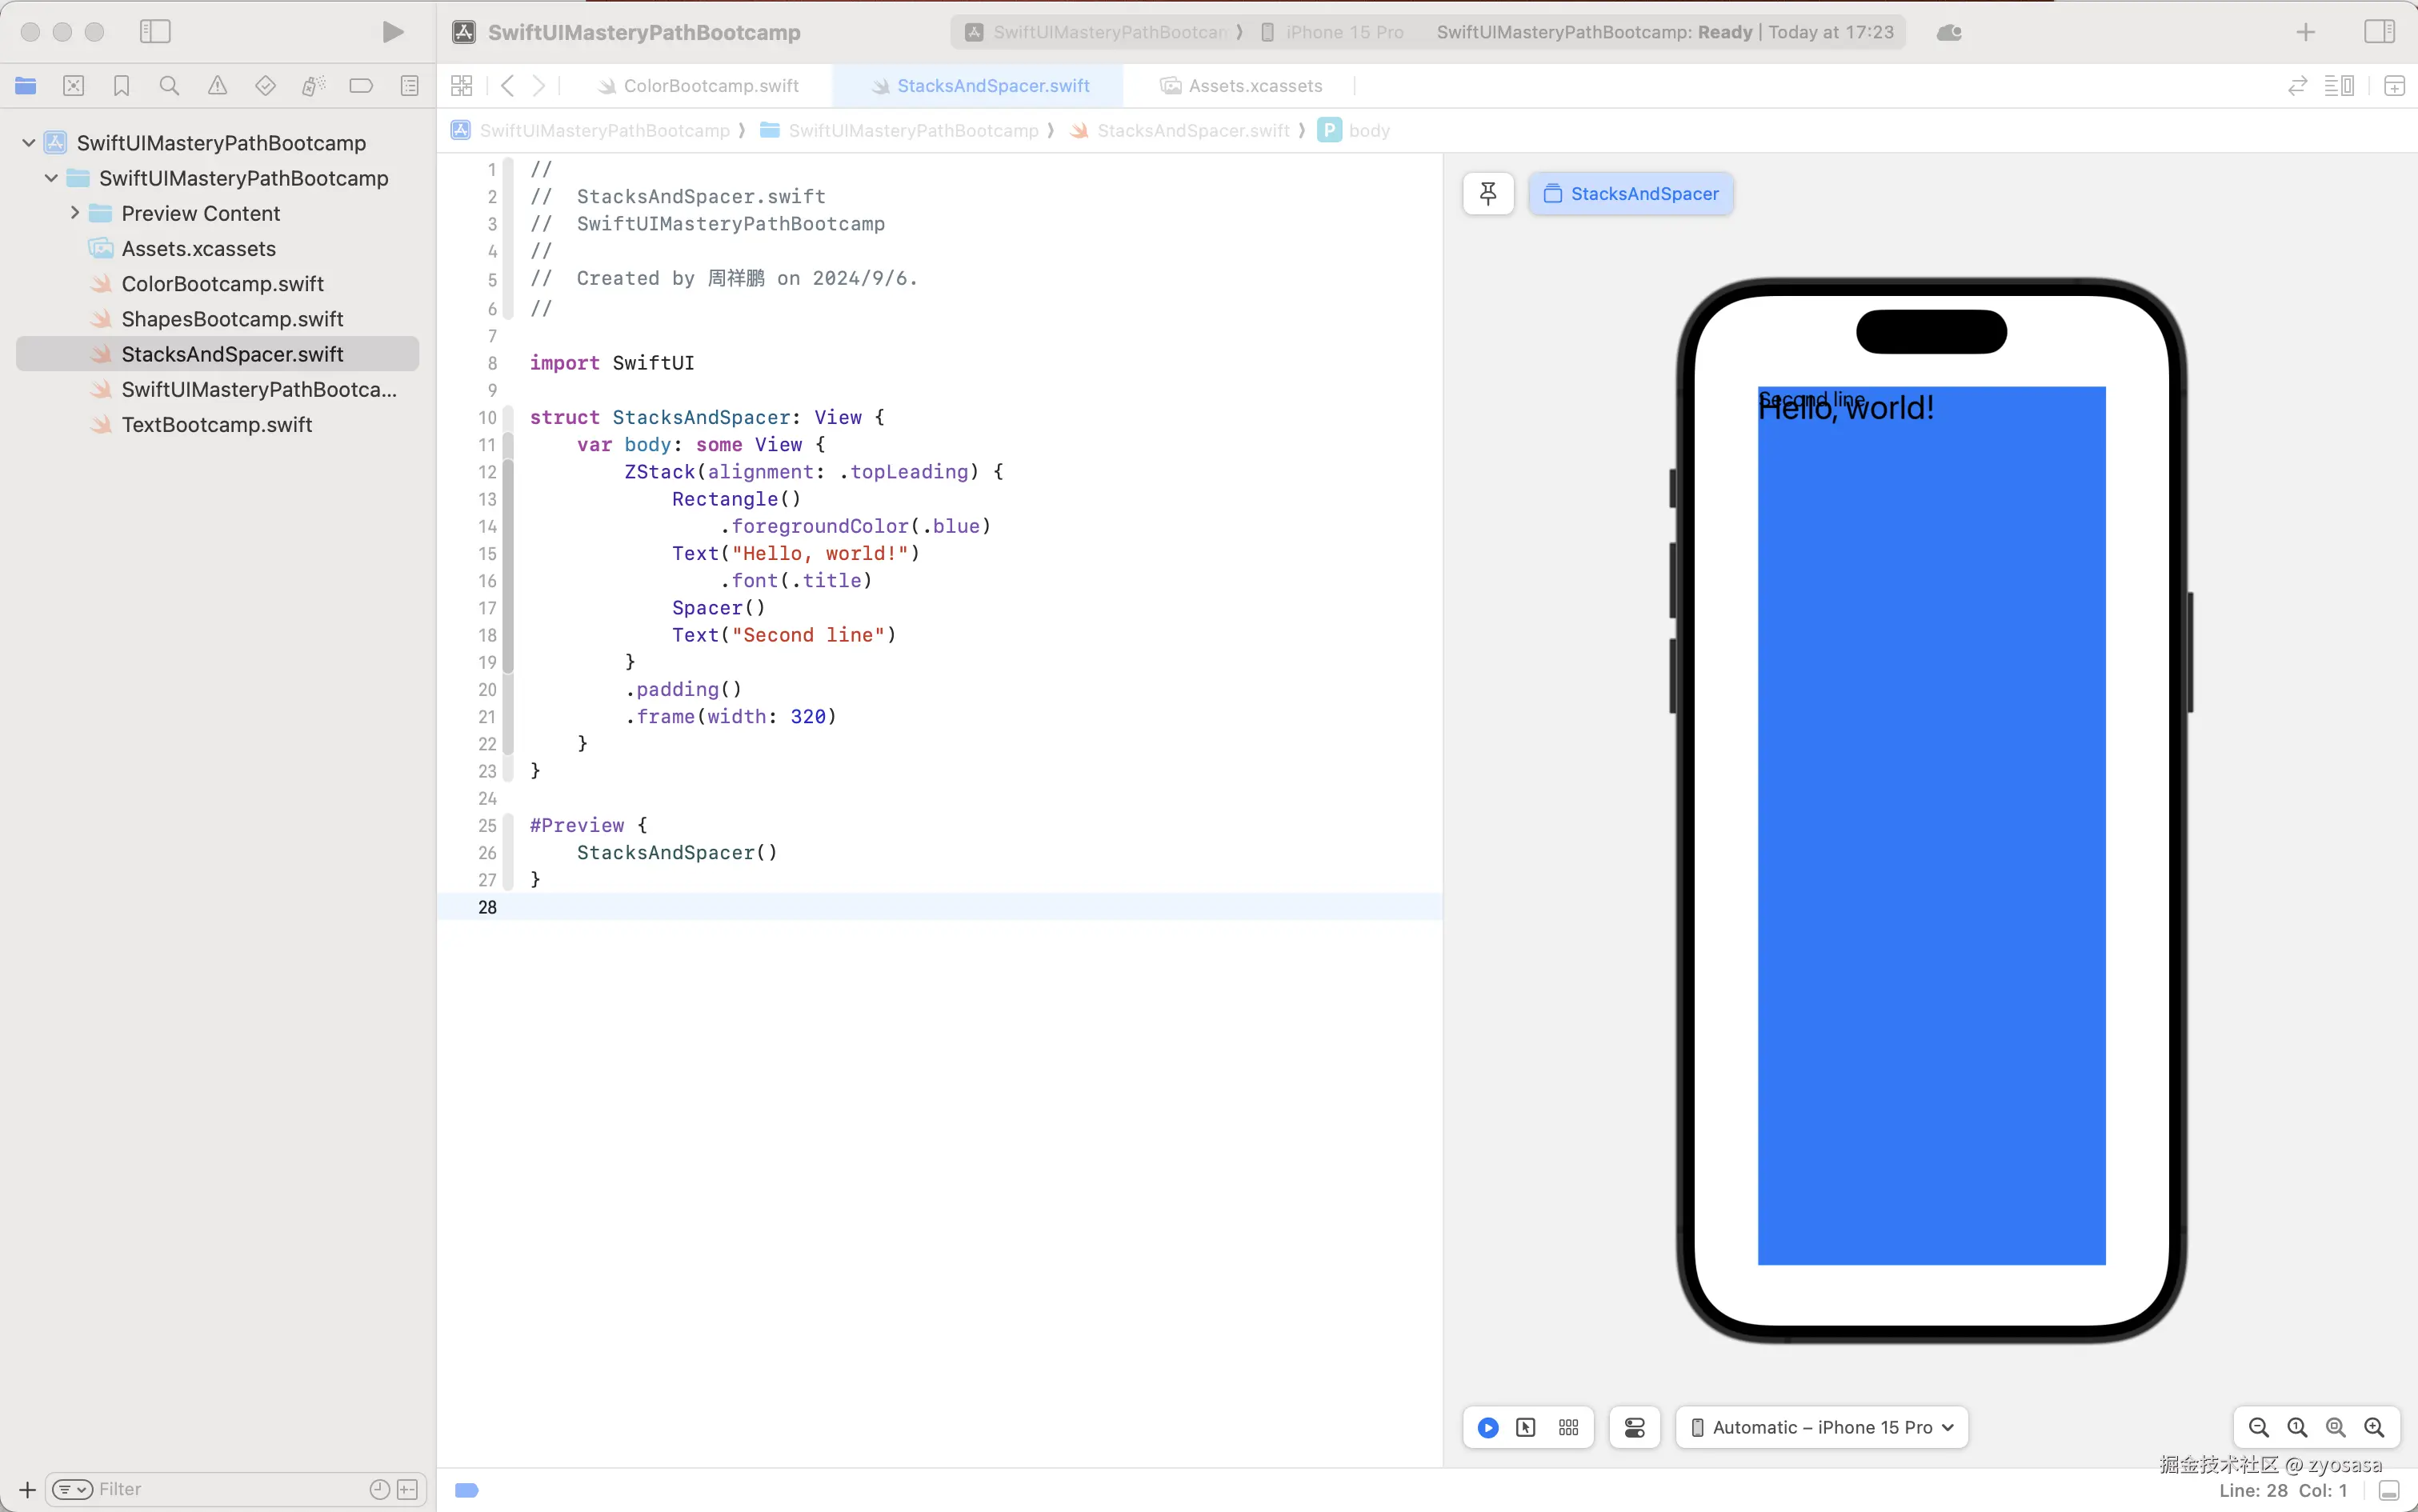Click the StacksAndSpacer preview button
Viewport: 2418px width, 1512px height.
[1631, 193]
